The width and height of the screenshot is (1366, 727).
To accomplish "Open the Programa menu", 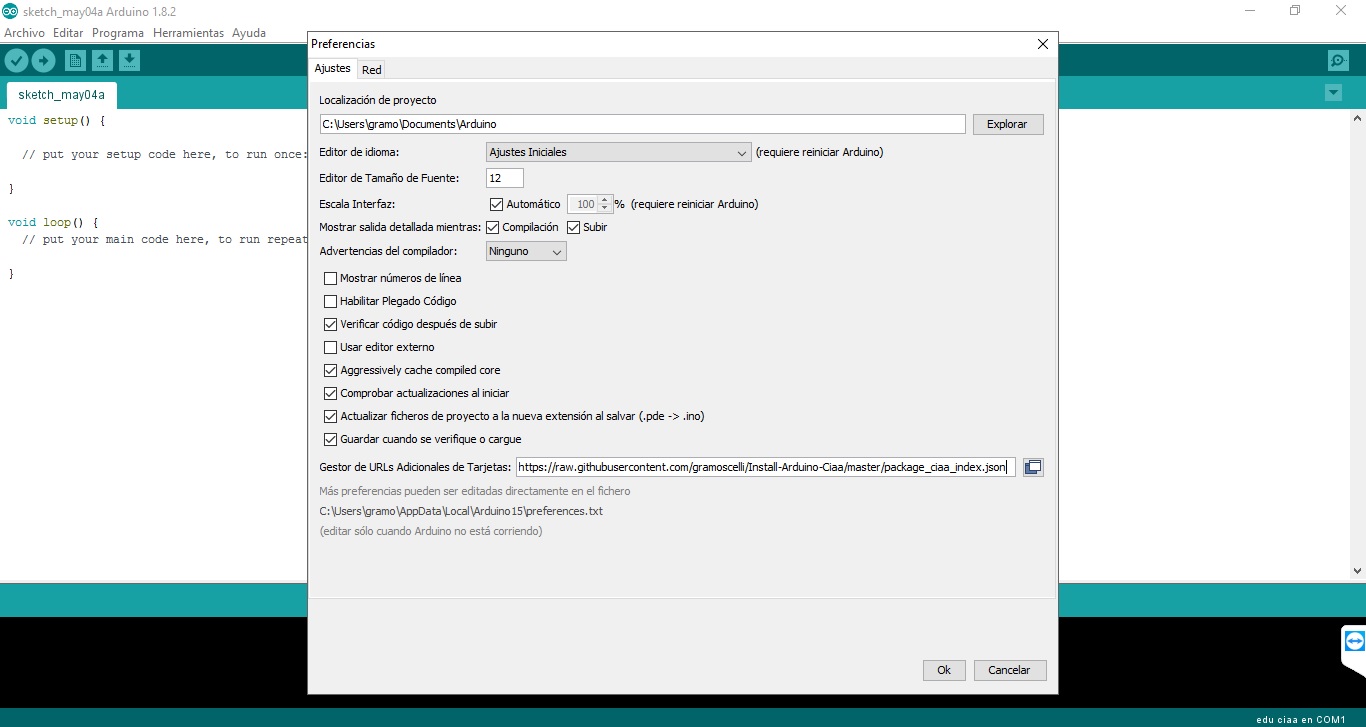I will [x=118, y=33].
